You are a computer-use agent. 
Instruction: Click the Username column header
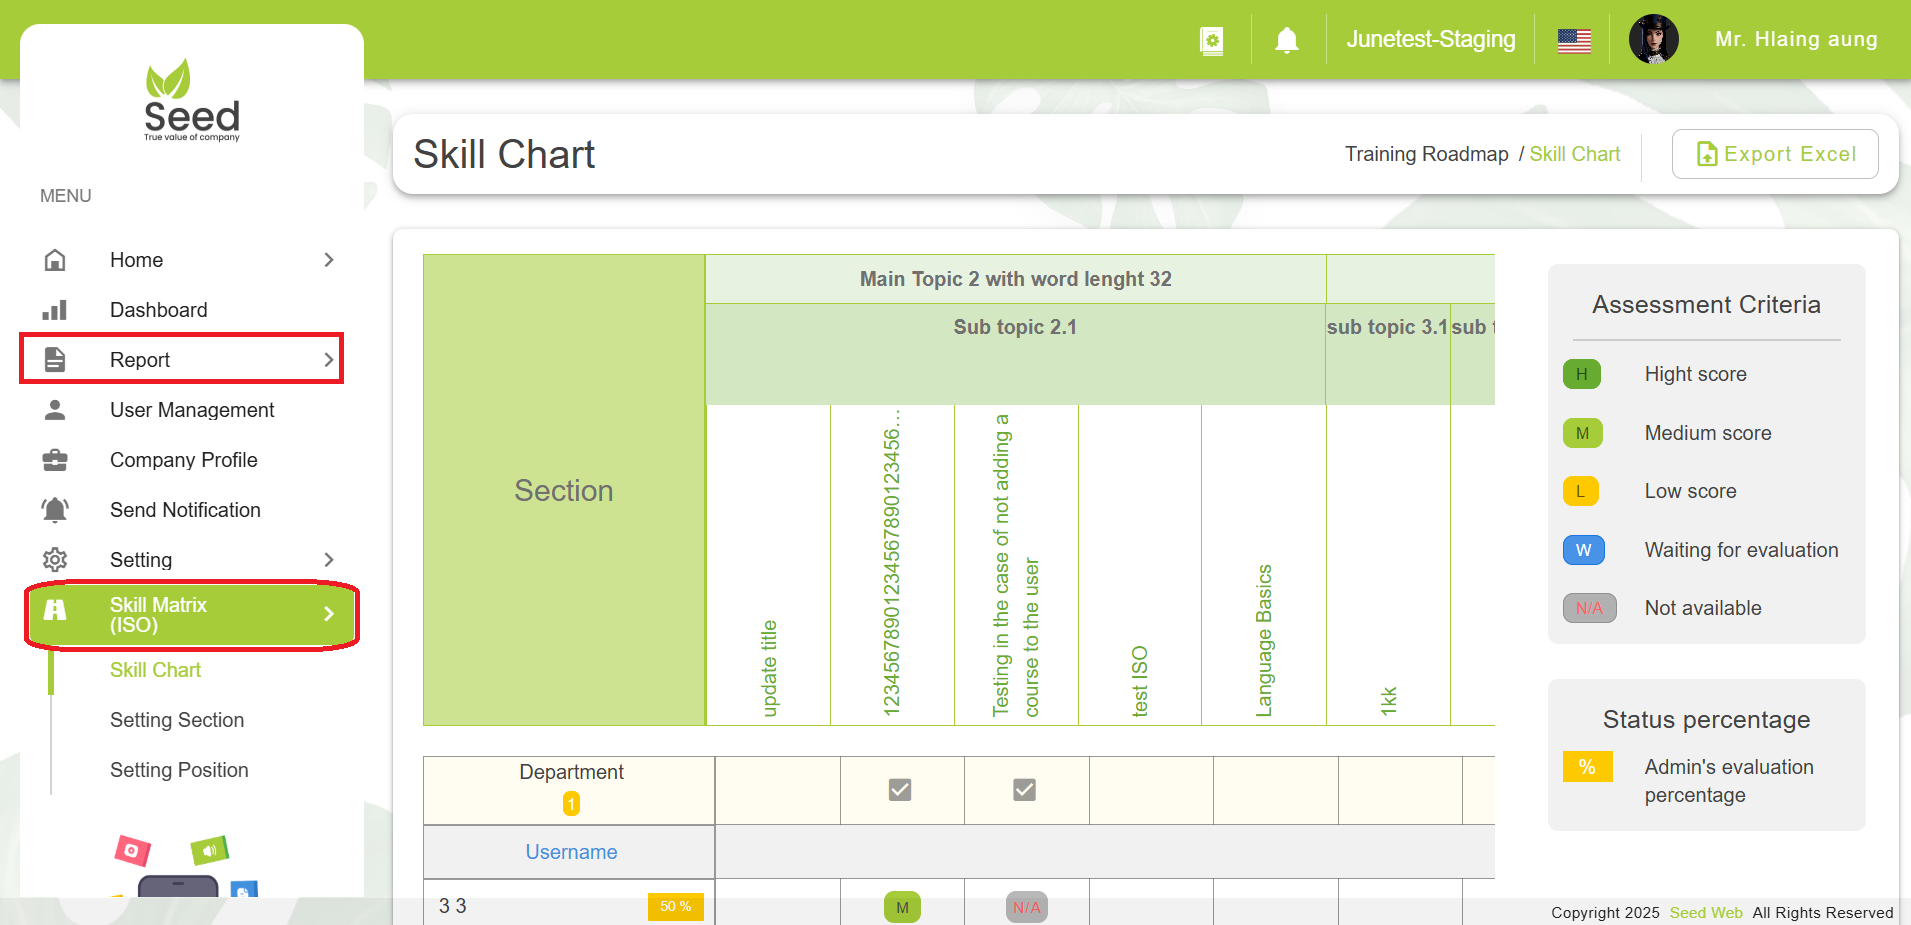571,852
